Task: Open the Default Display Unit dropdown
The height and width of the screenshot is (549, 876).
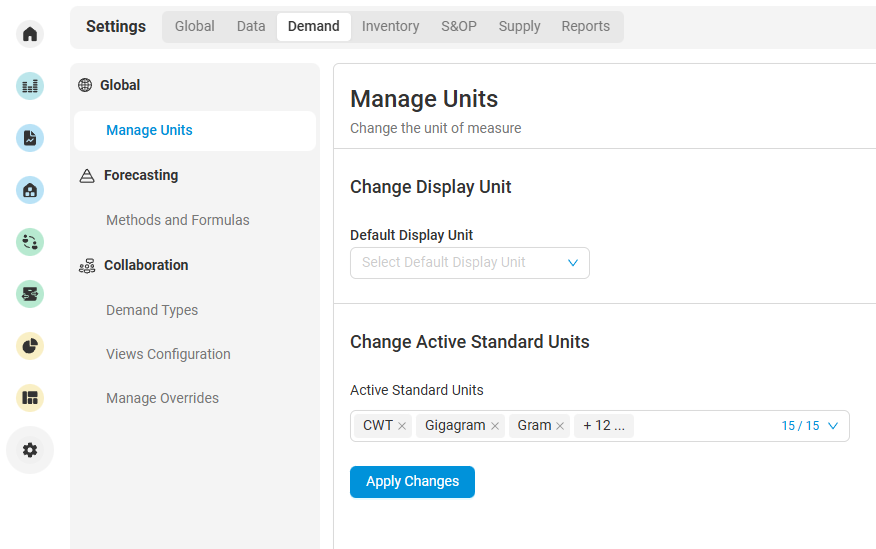Action: tap(469, 263)
